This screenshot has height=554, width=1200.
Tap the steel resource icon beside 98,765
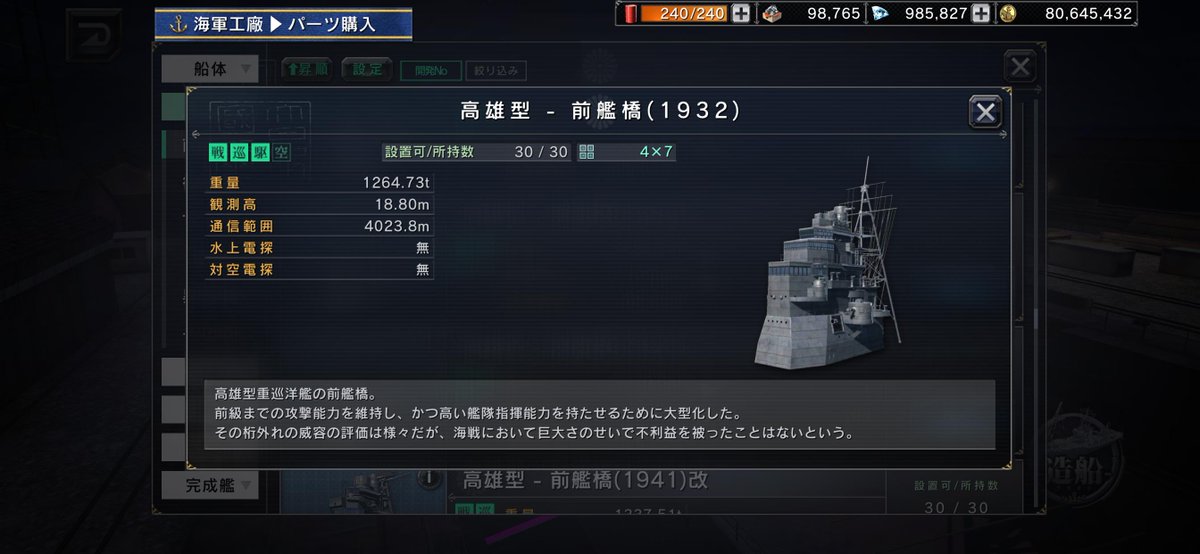click(x=771, y=13)
